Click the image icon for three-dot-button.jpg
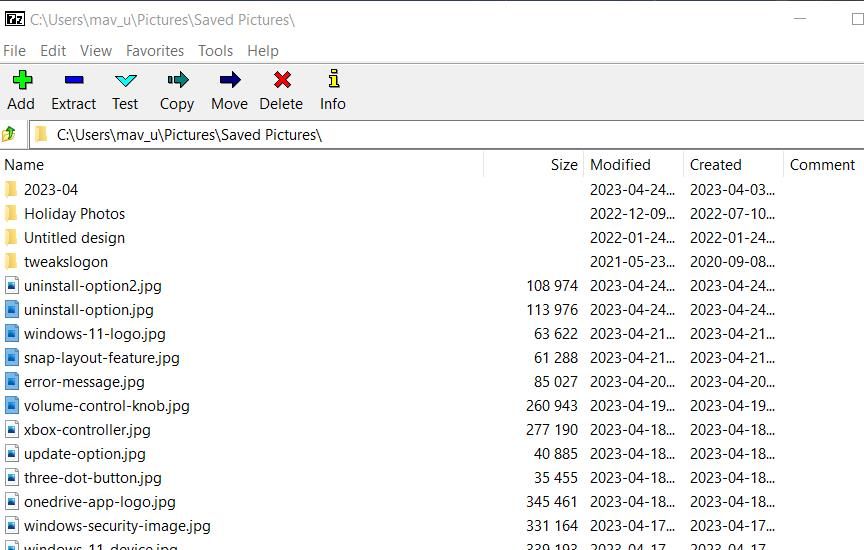The image size is (864, 550). coord(12,477)
